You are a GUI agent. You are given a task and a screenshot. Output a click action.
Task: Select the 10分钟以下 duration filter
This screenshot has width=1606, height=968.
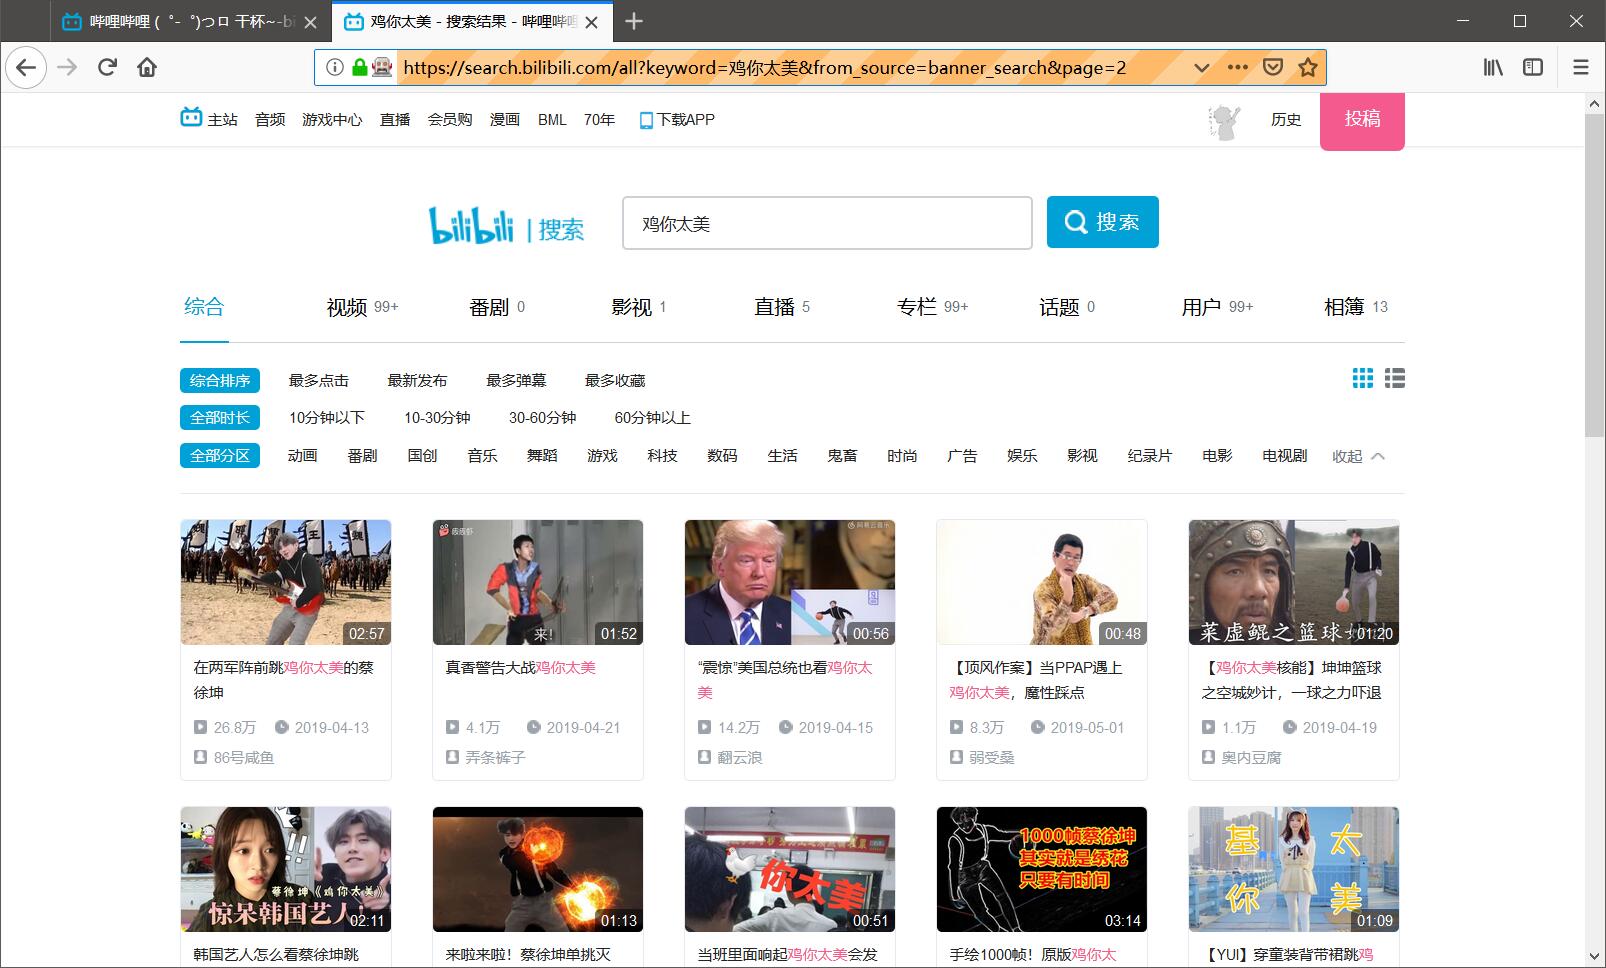(327, 418)
